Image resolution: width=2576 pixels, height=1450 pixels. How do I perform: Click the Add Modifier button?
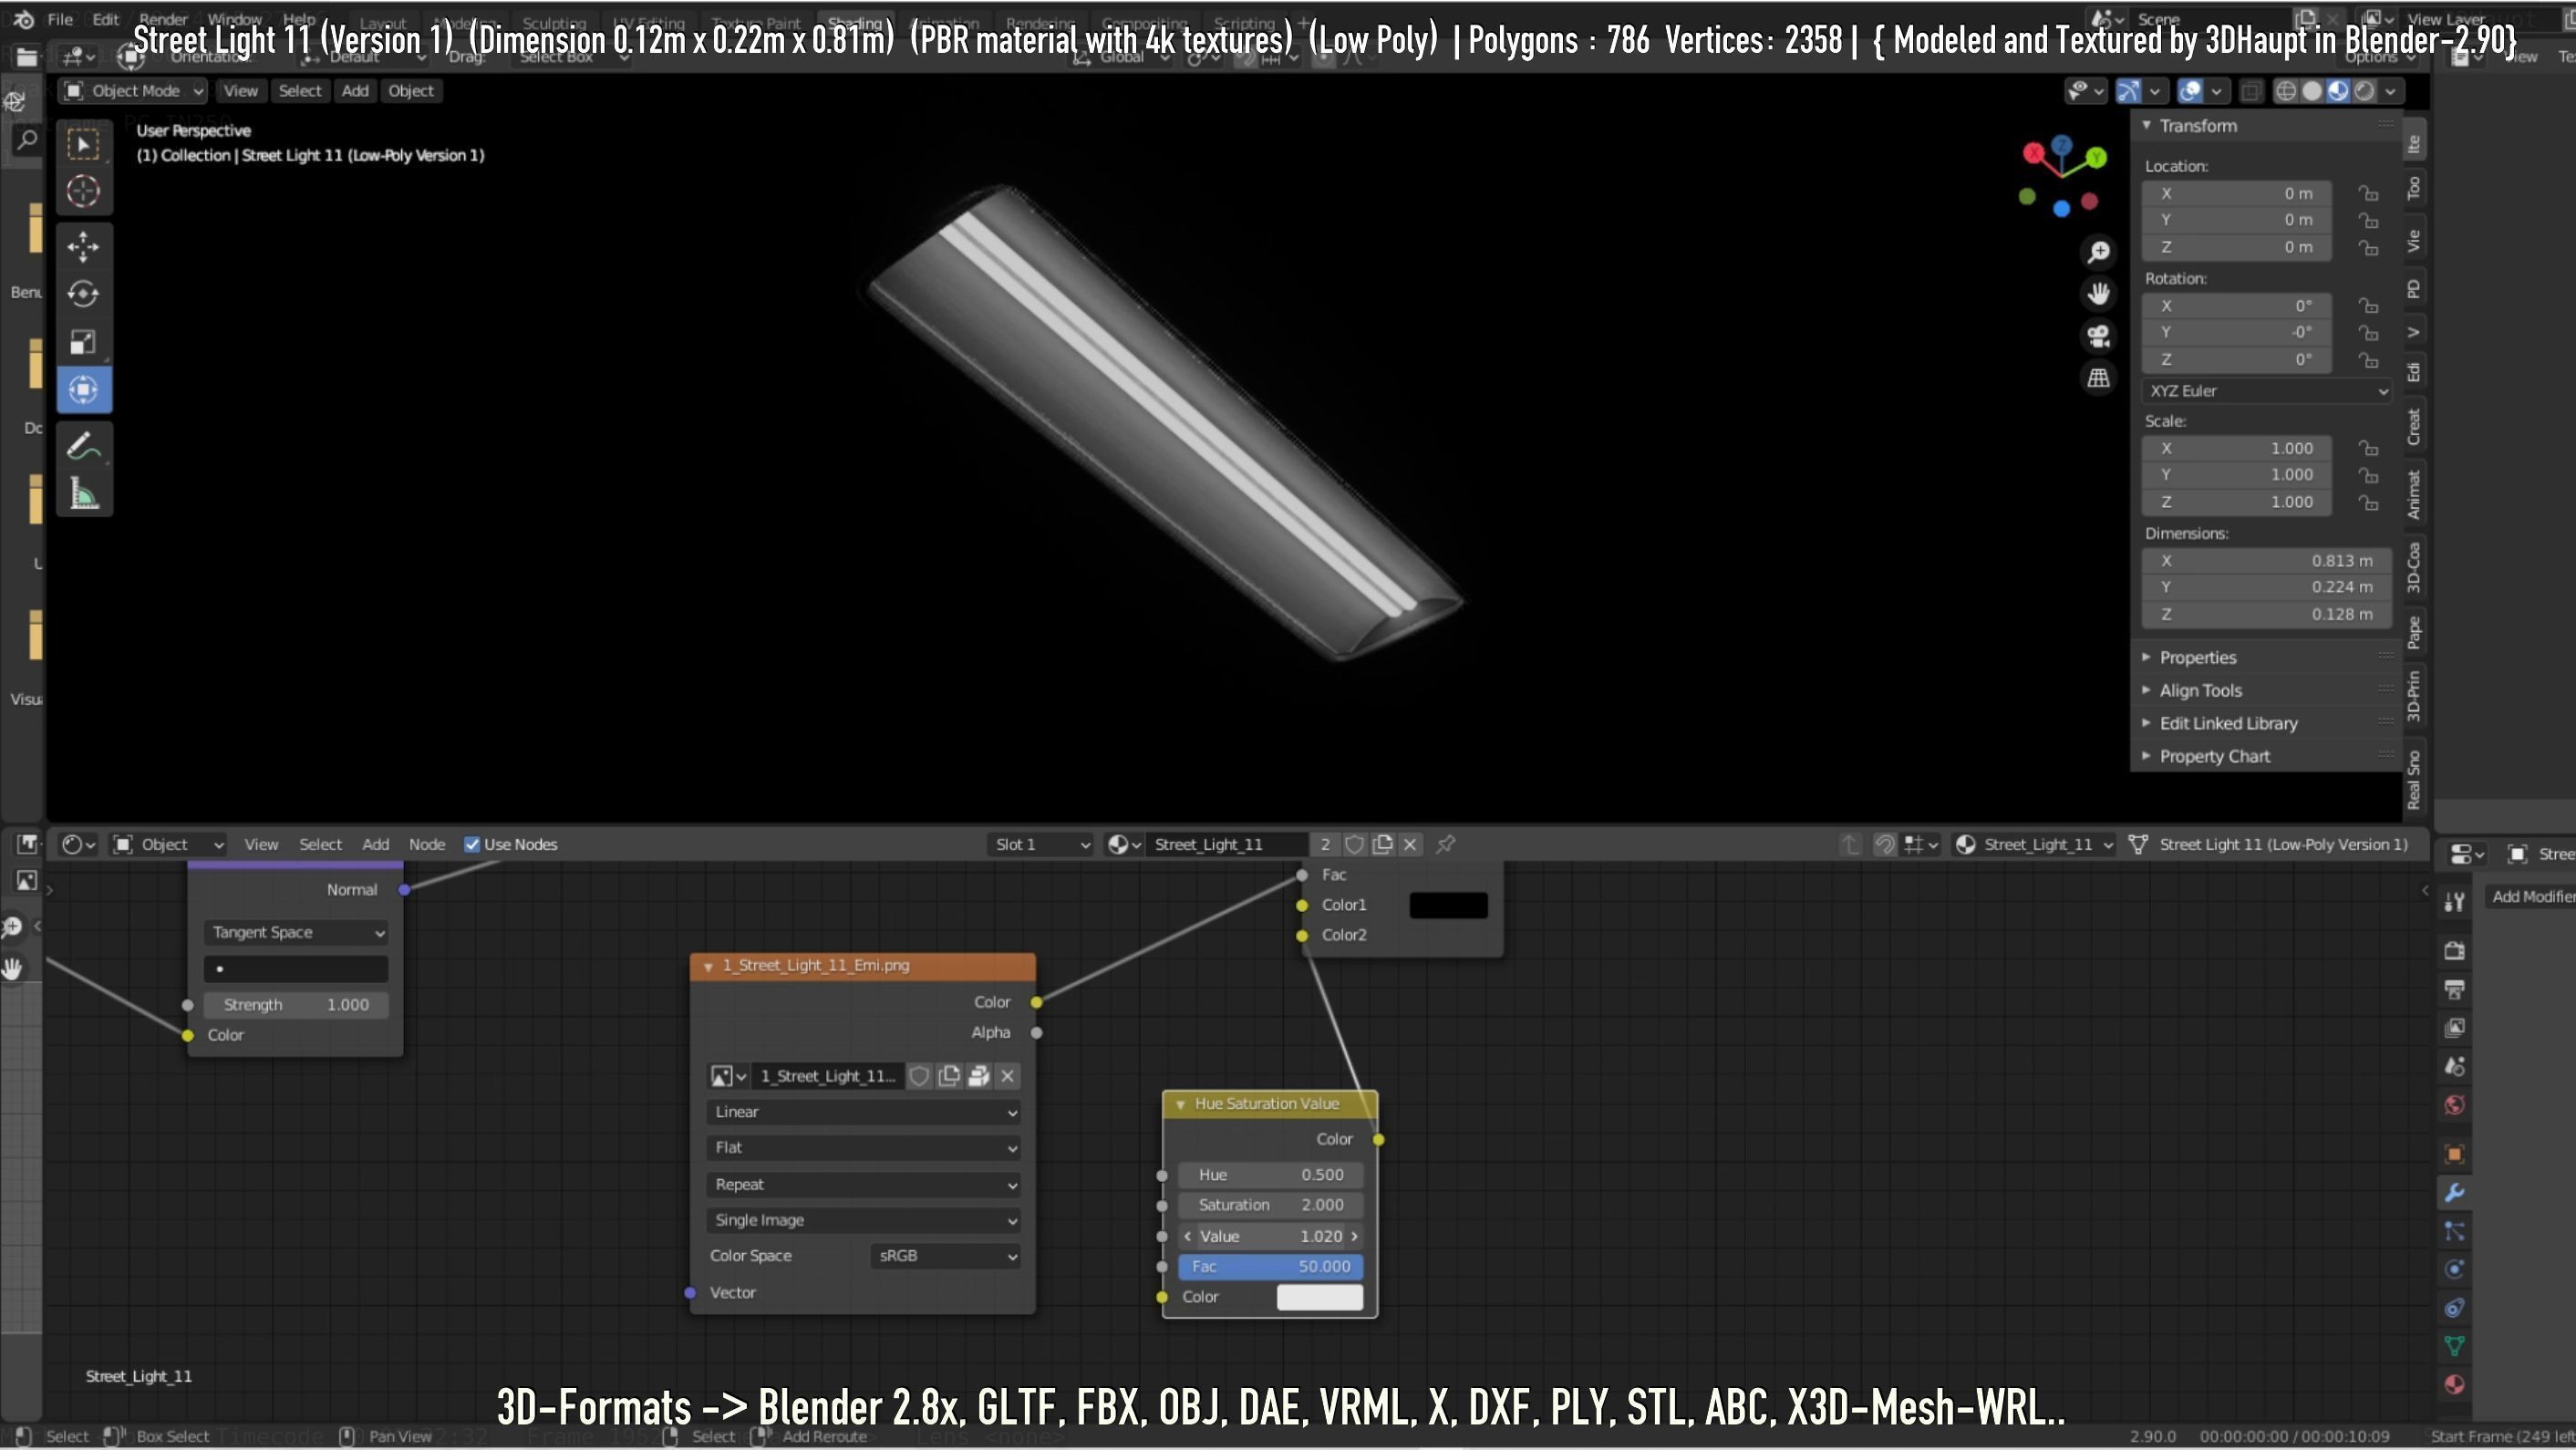tap(2531, 896)
